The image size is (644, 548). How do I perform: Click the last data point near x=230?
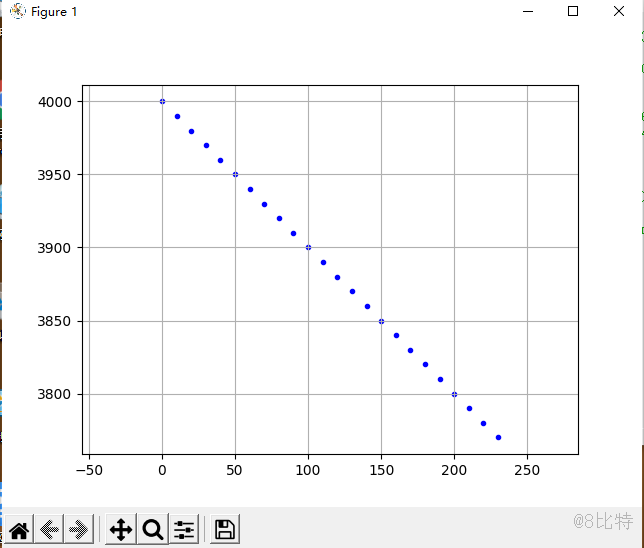tap(498, 437)
